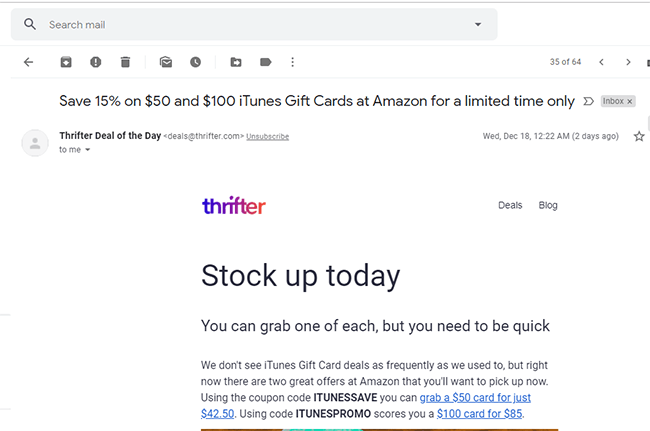The width and height of the screenshot is (650, 431).
Task: Show recipient details under to me
Action: pyautogui.click(x=87, y=150)
